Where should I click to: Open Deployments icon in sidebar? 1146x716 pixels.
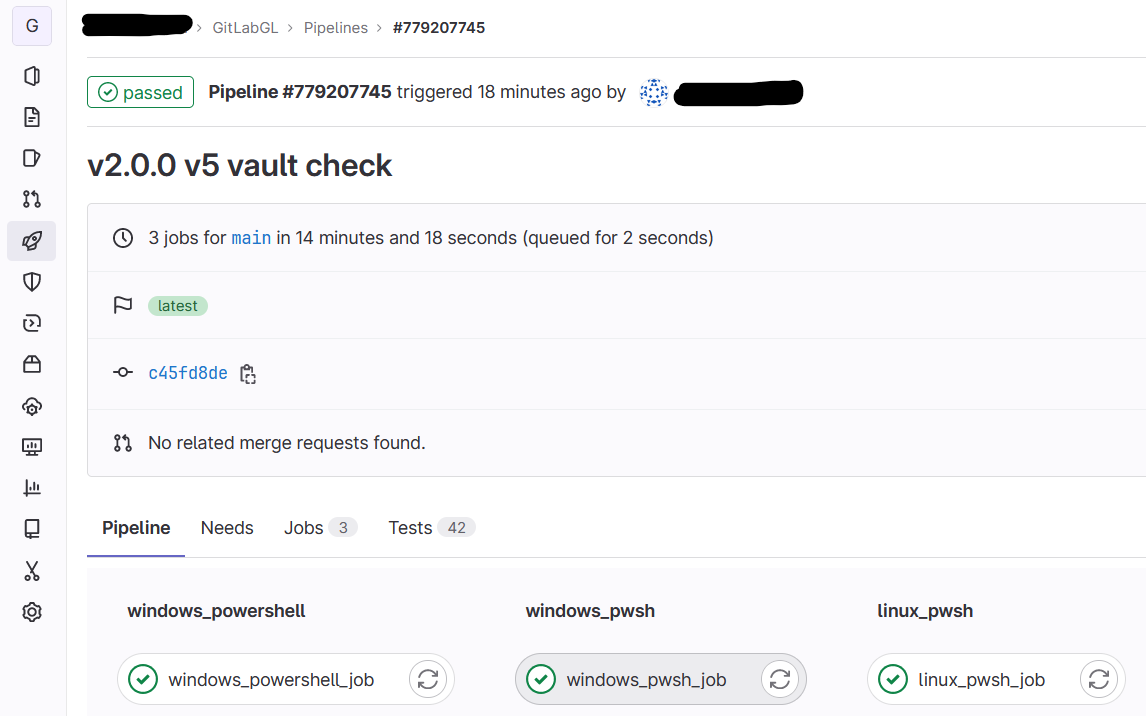pos(31,323)
